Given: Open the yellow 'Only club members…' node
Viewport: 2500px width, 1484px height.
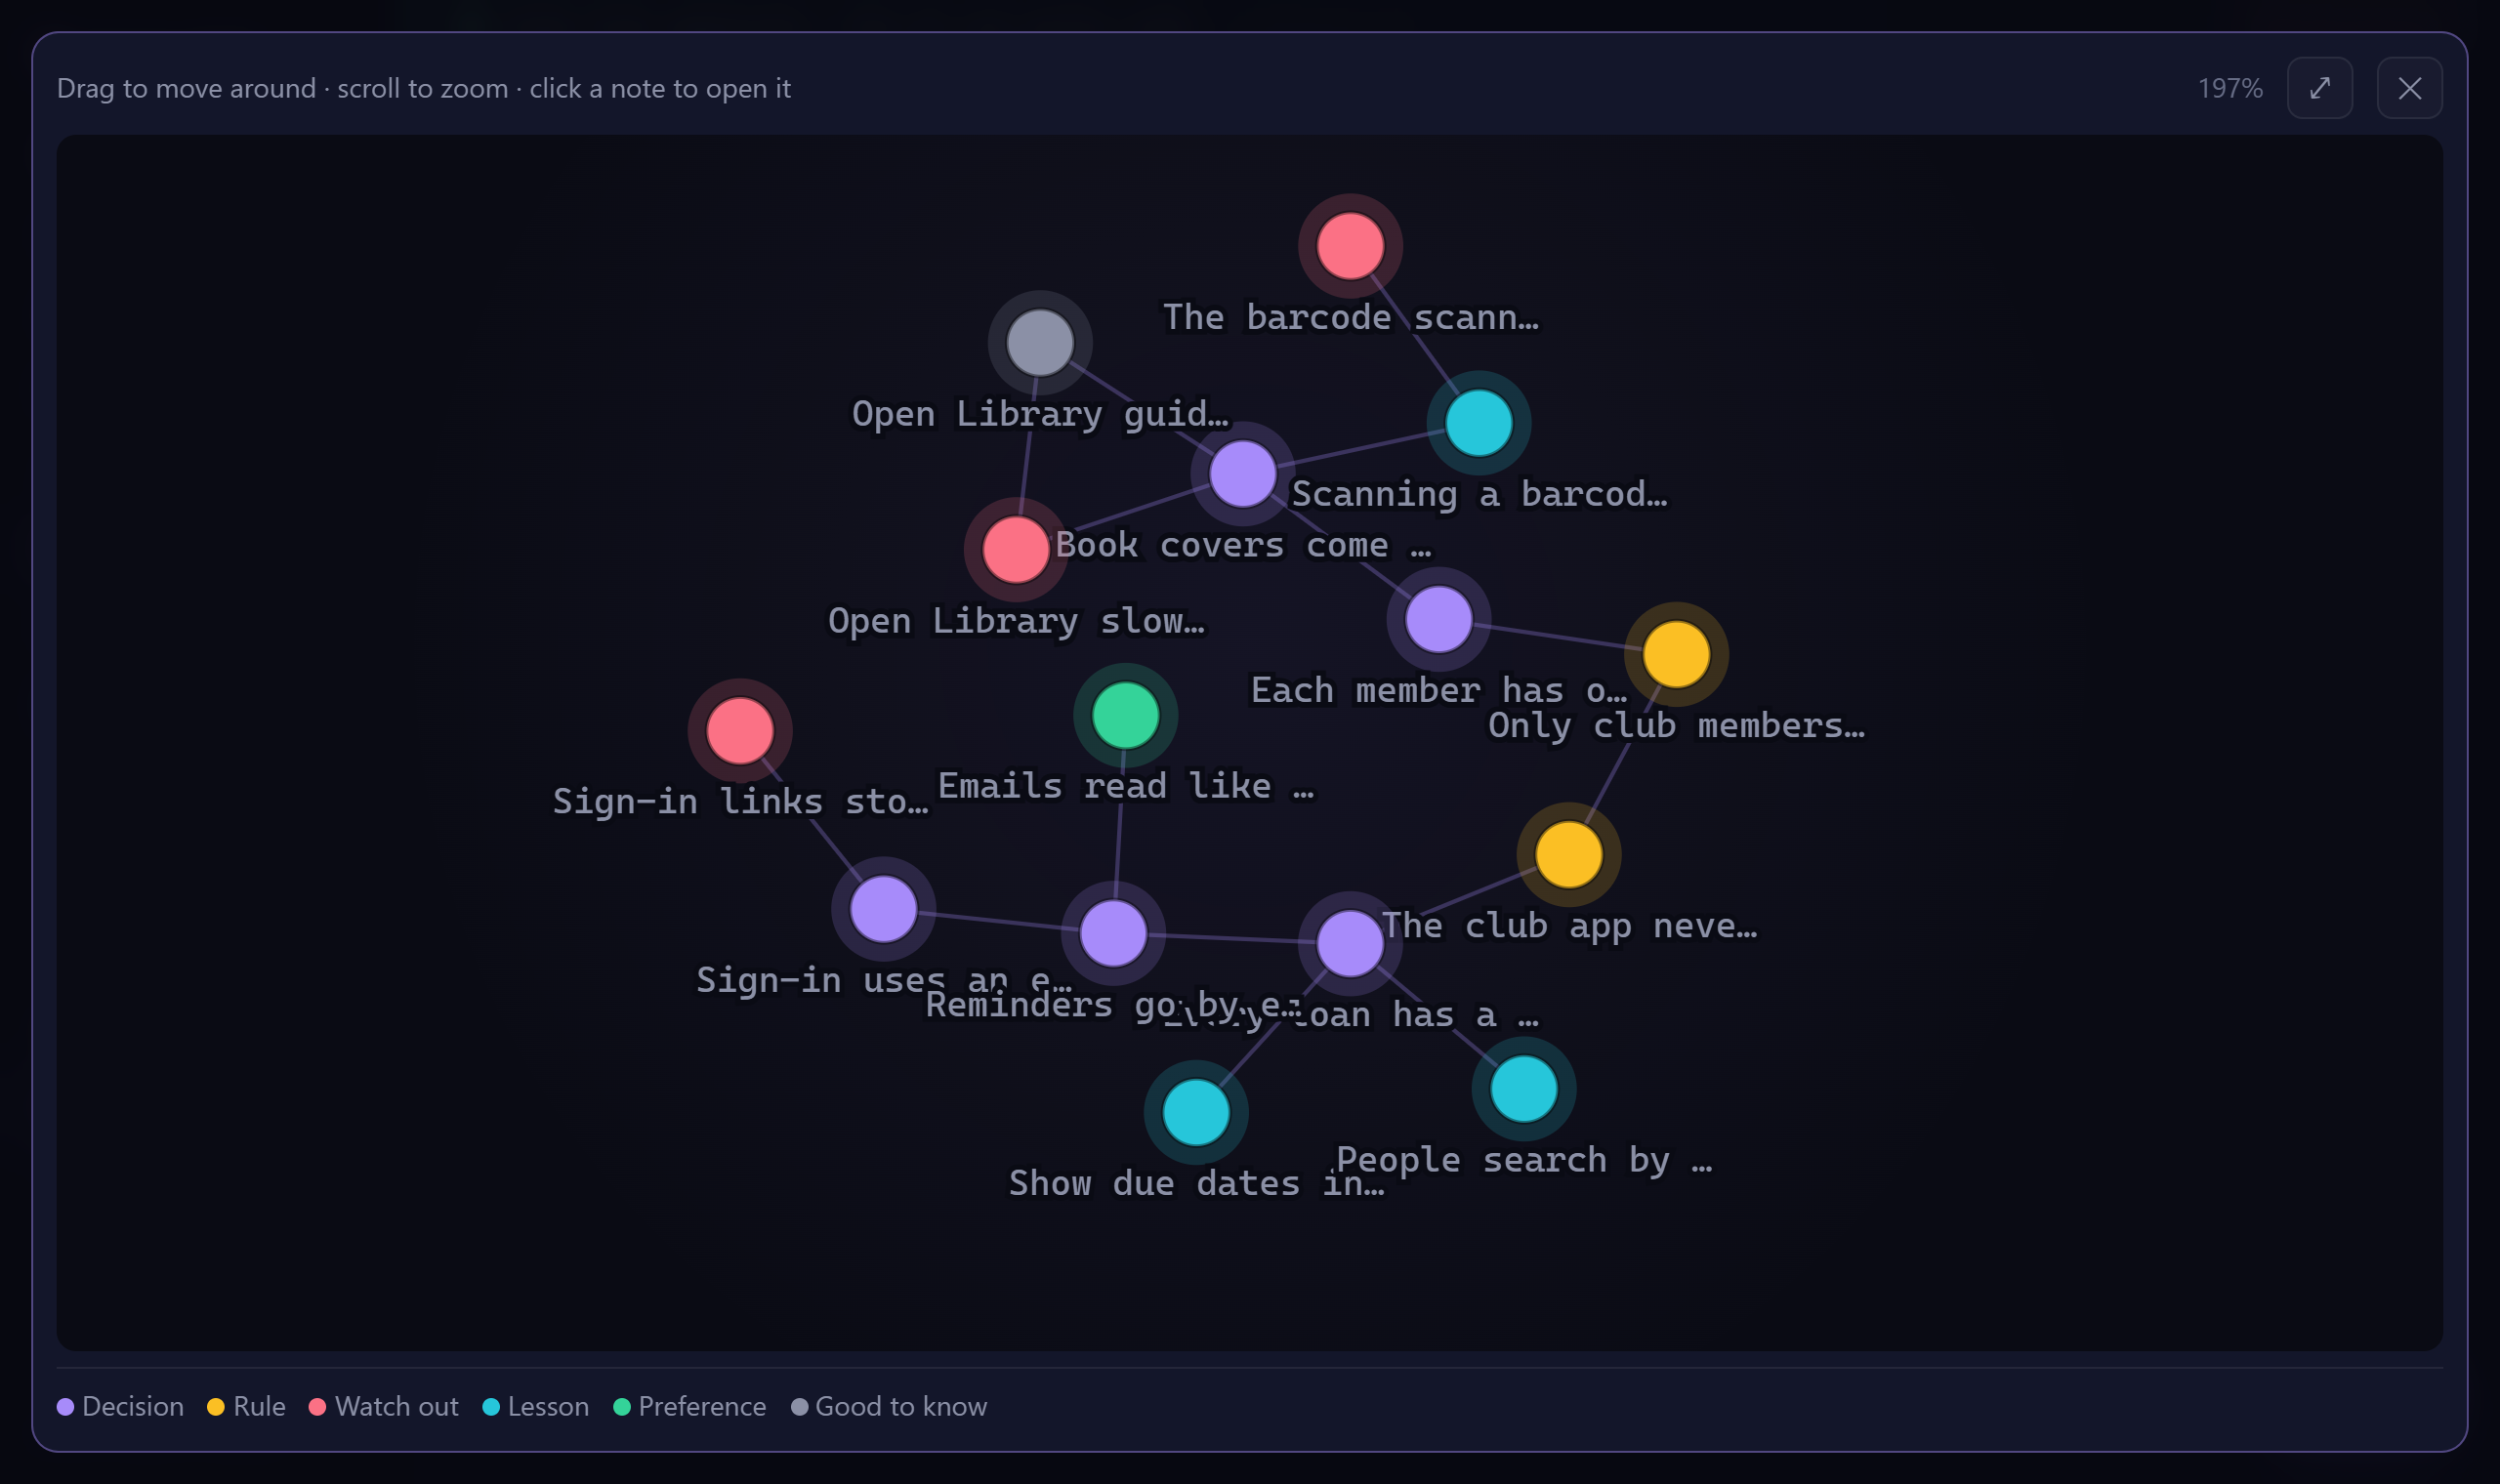Looking at the screenshot, I should pos(1676,654).
